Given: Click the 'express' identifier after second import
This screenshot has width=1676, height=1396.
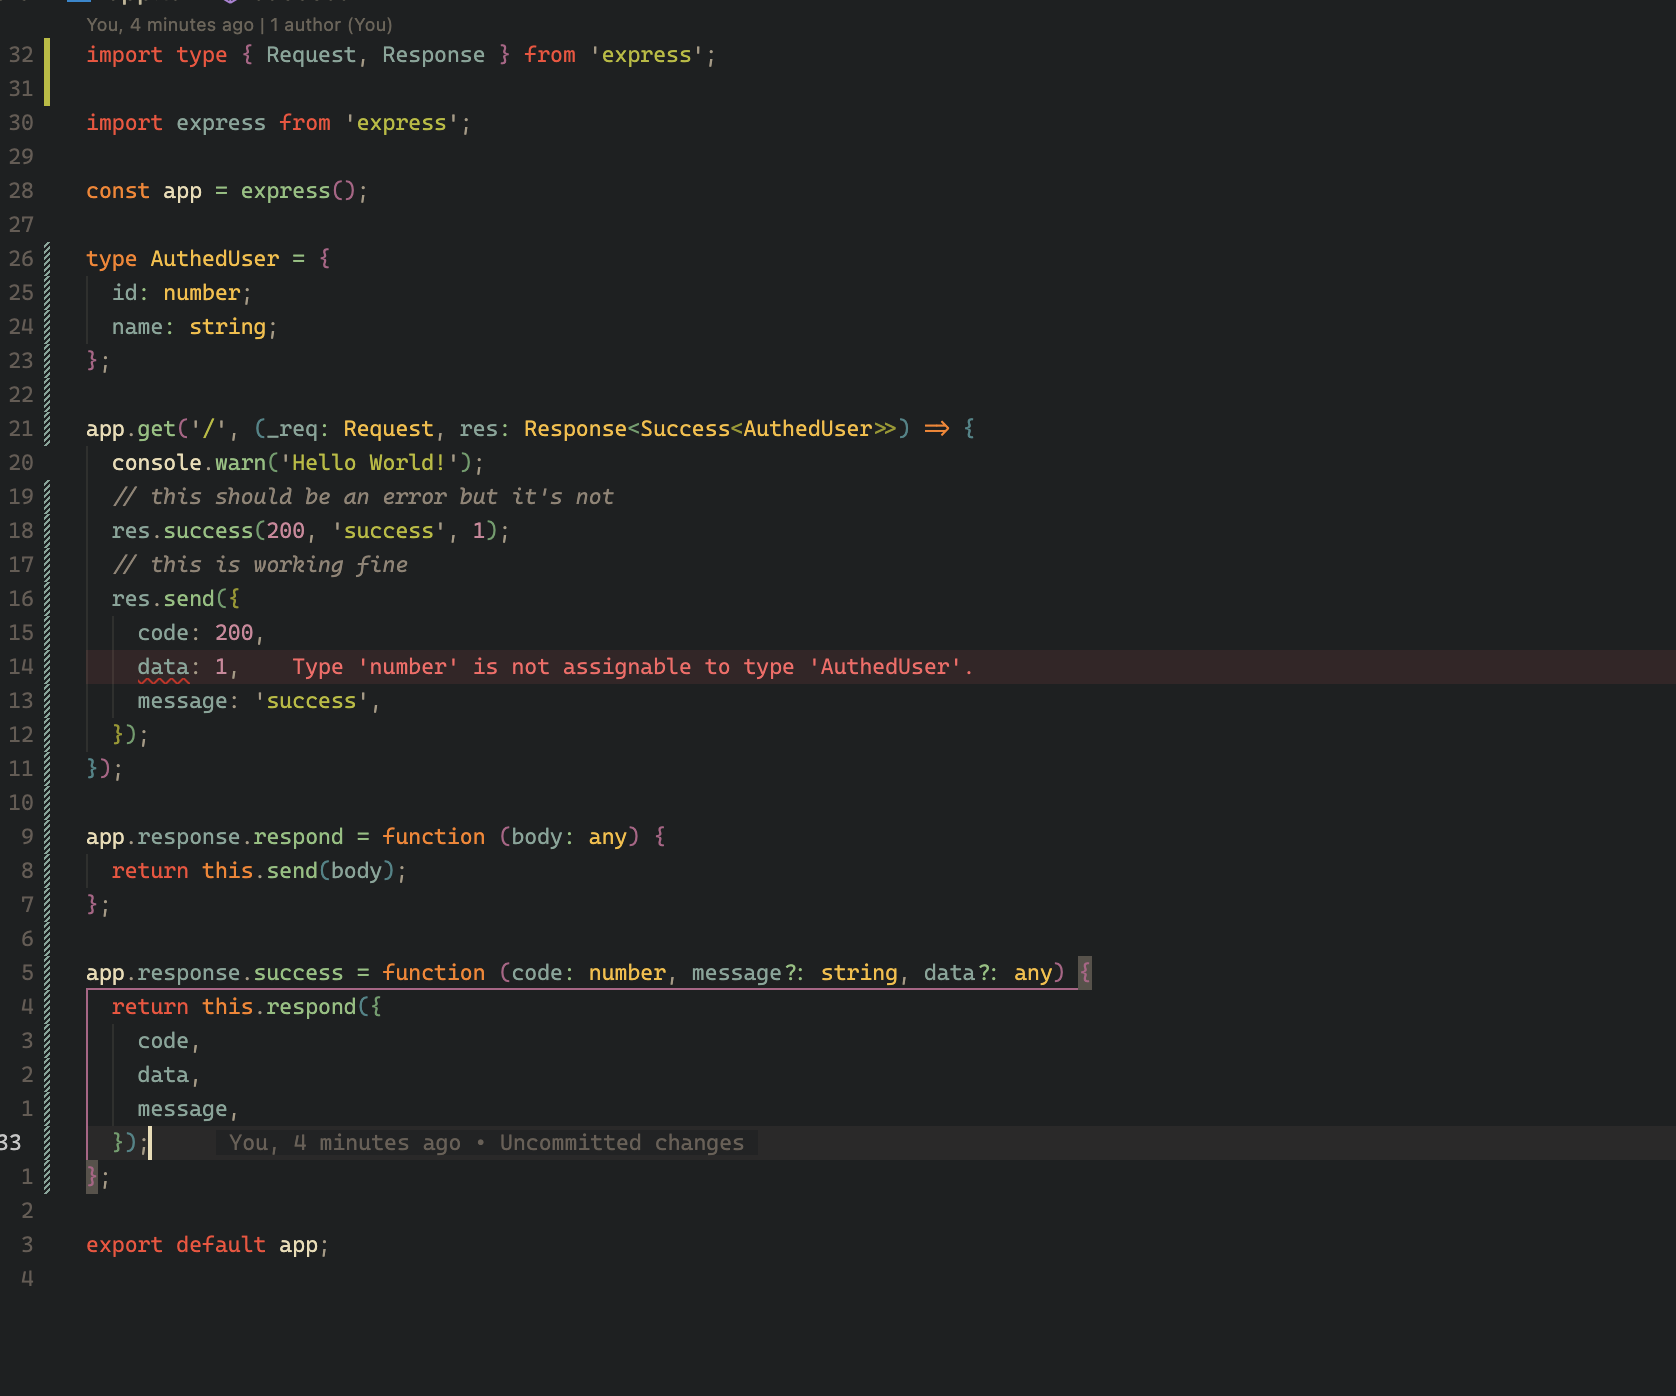Looking at the screenshot, I should click(x=221, y=123).
